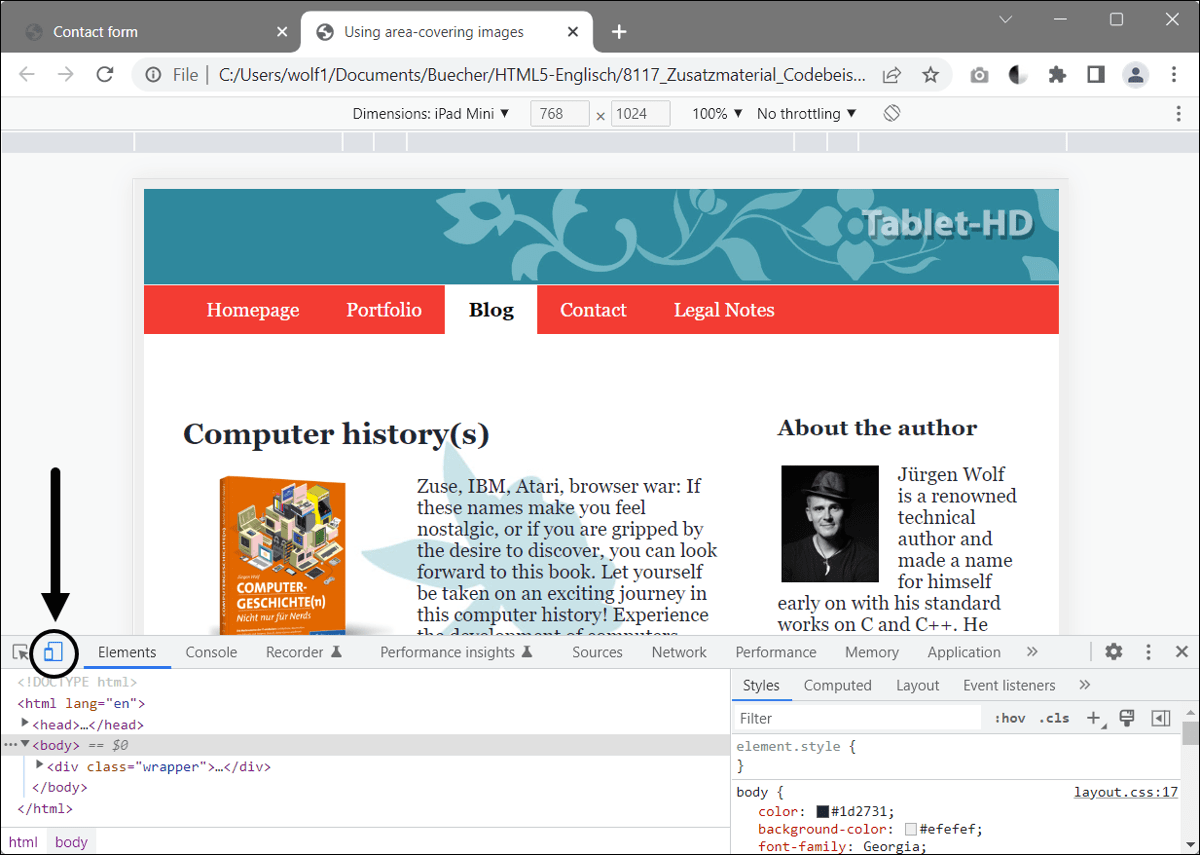Navigate to the Contact page
Screen dimensions: 1200x855
[x=593, y=310]
